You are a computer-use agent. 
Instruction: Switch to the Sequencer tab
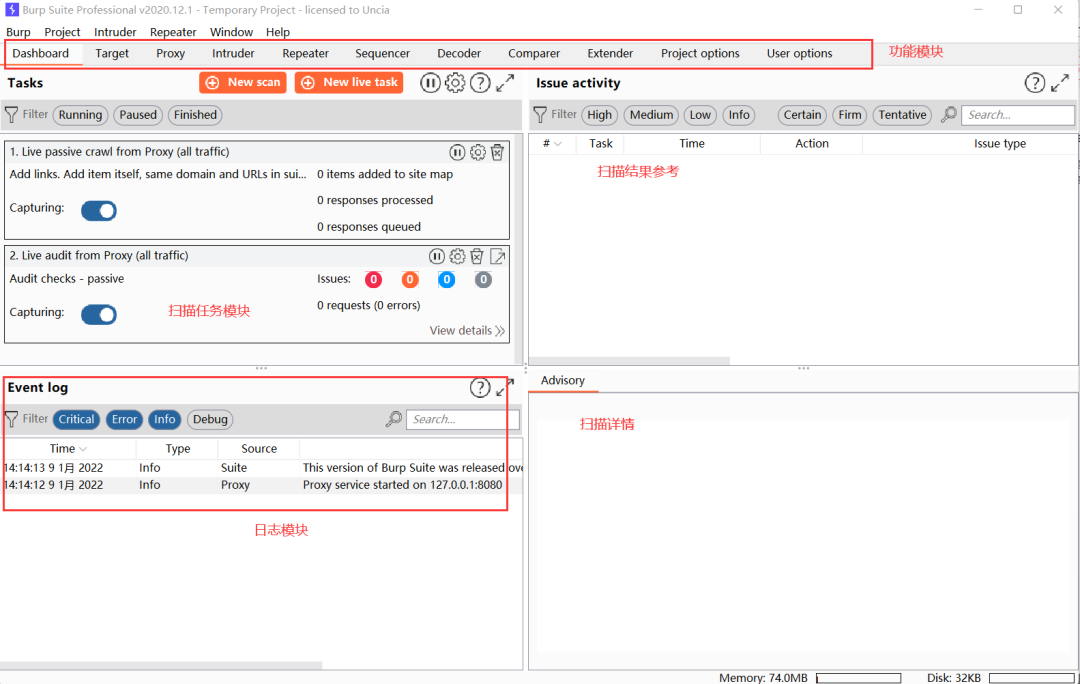click(x=382, y=54)
